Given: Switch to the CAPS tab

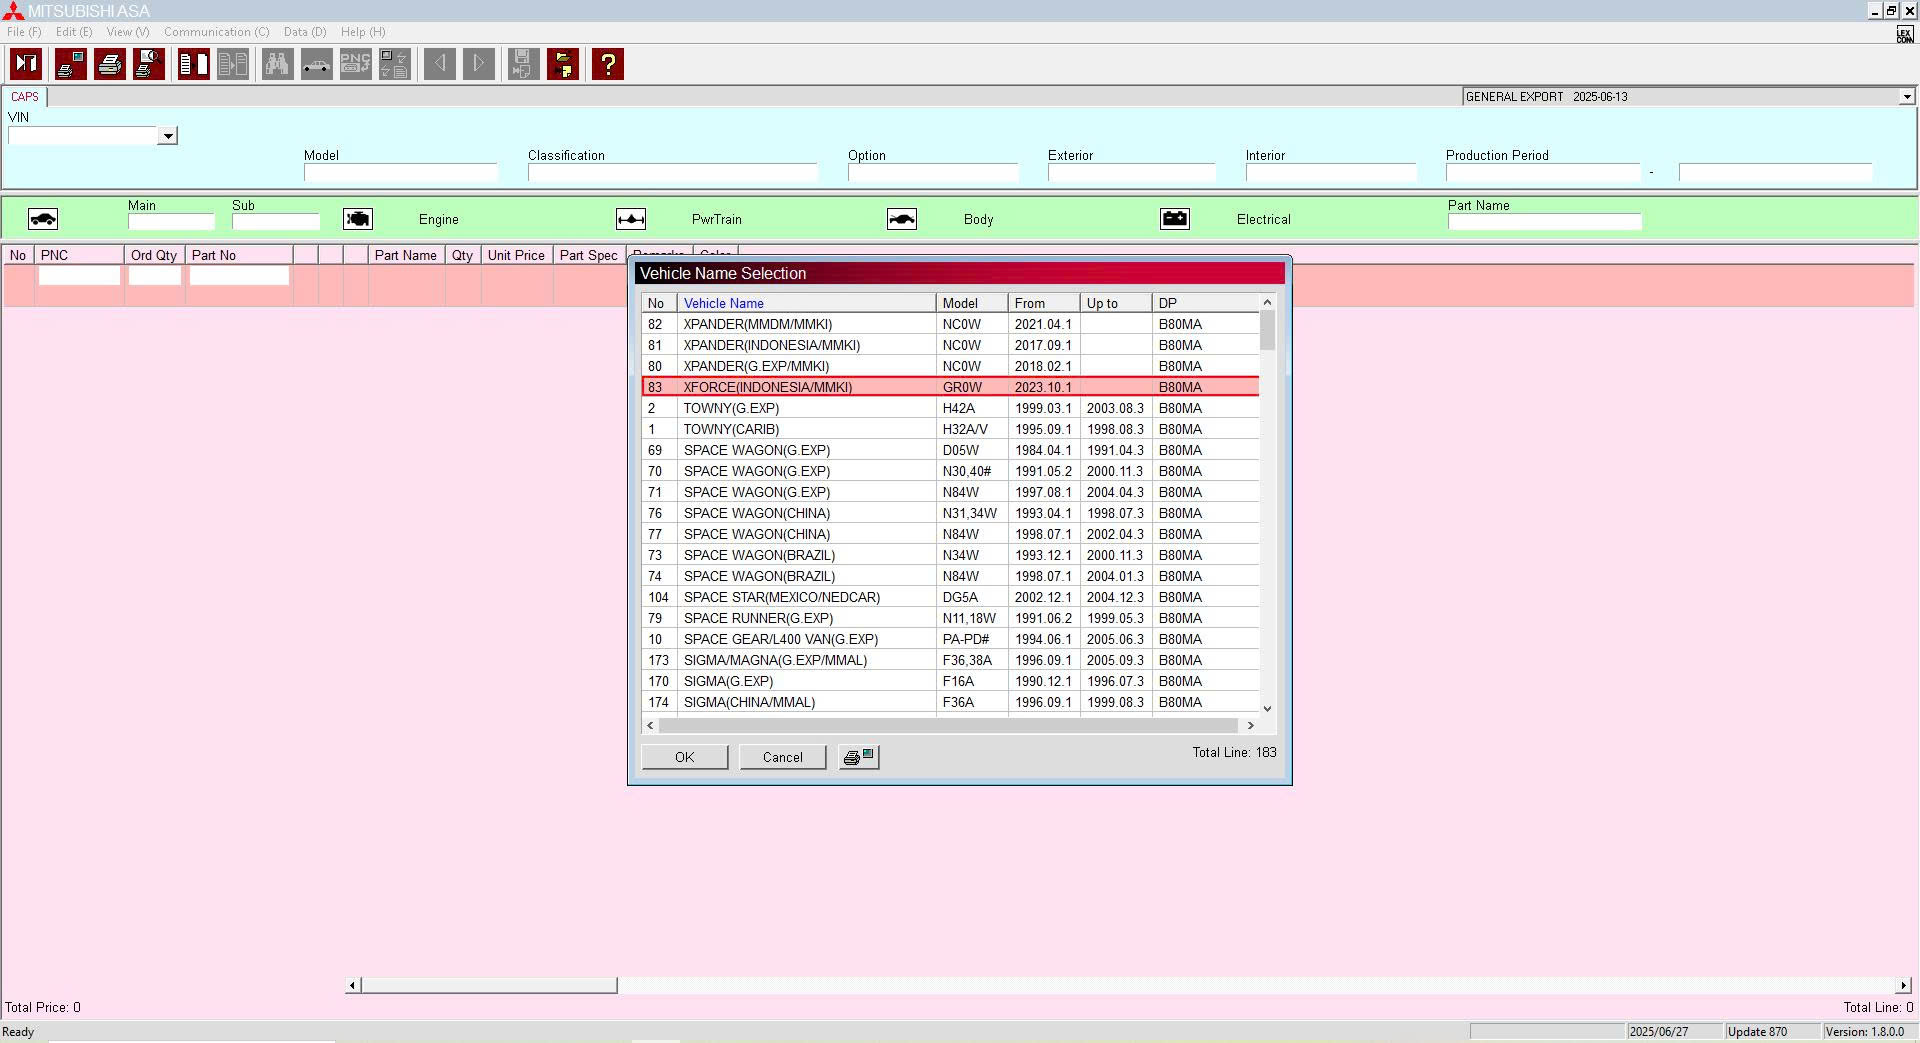Looking at the screenshot, I should click(x=25, y=96).
